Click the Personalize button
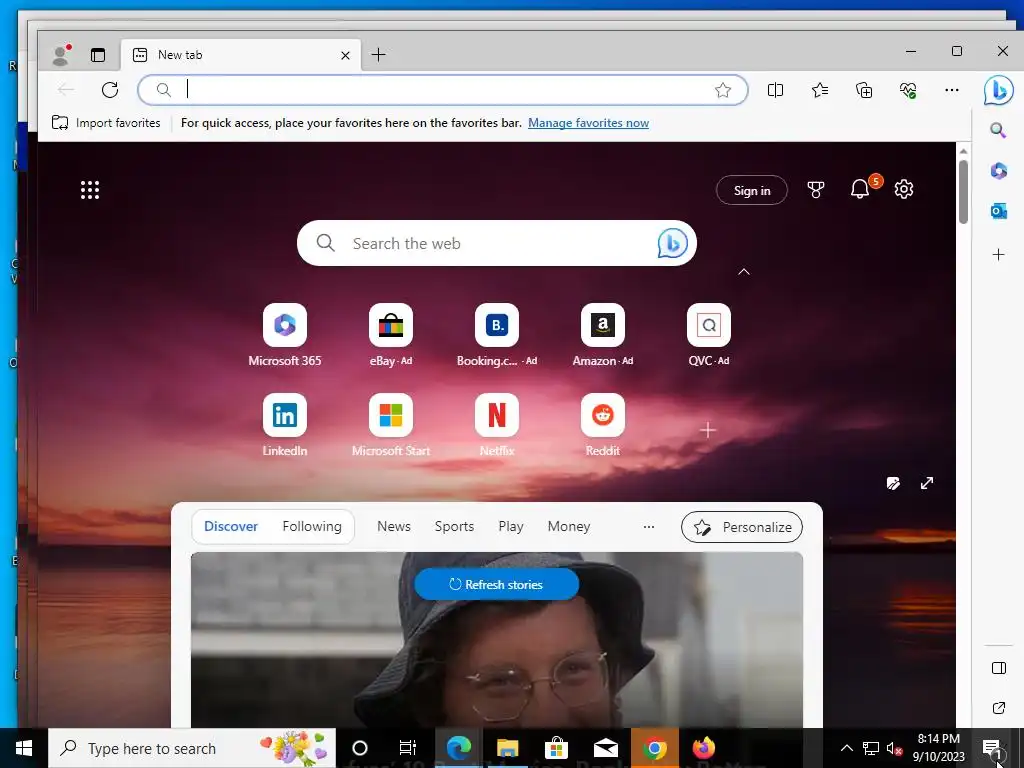The image size is (1024, 768). pos(742,527)
